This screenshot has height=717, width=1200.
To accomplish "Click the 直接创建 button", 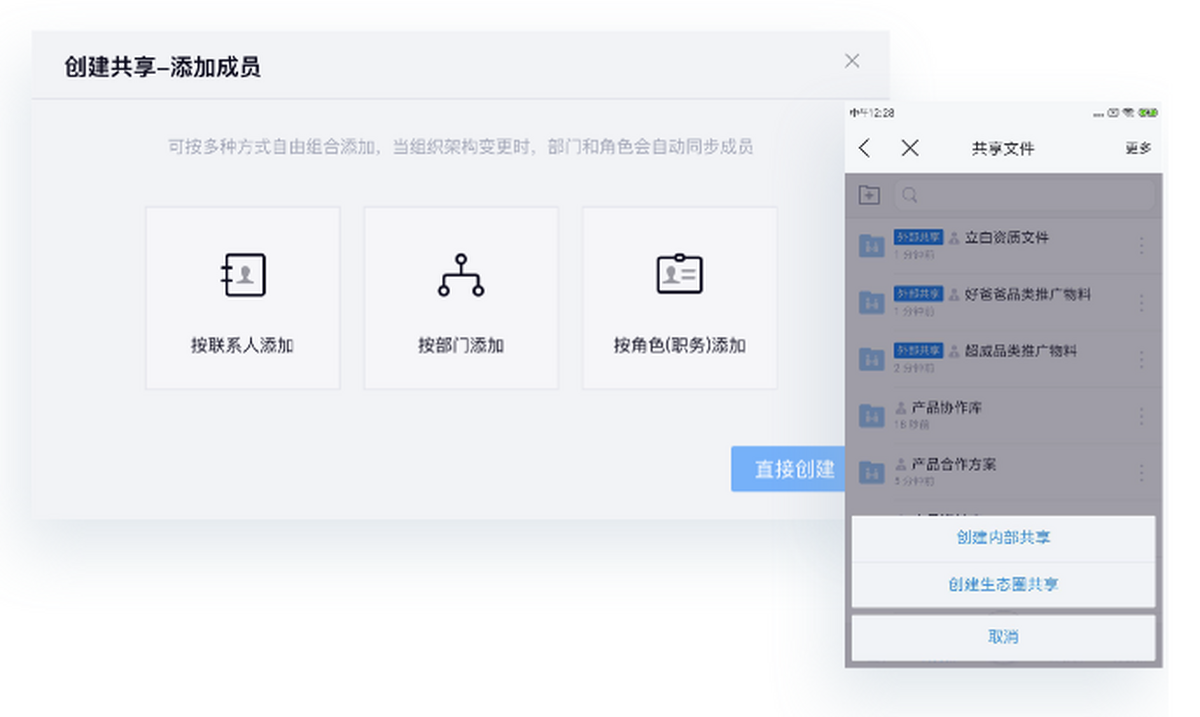I will point(790,469).
